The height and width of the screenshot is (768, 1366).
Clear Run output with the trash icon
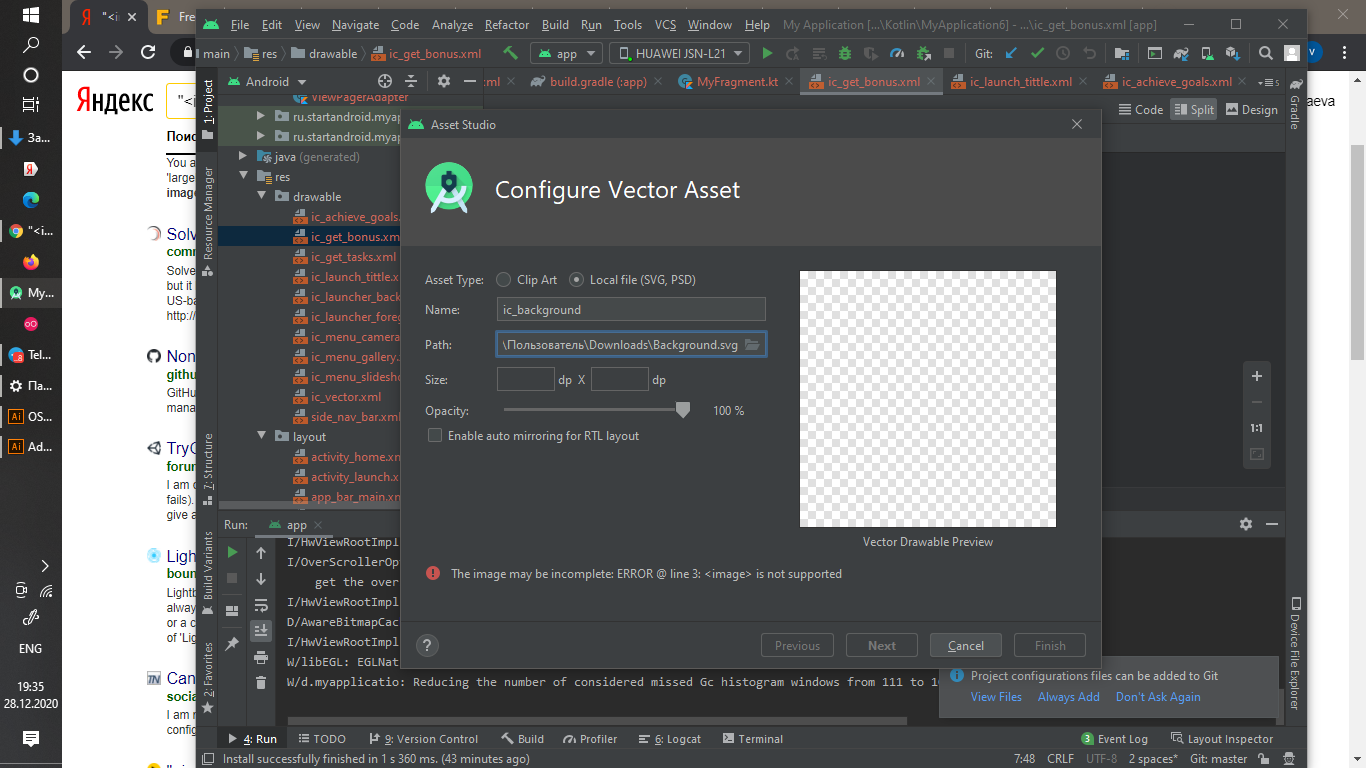(261, 683)
